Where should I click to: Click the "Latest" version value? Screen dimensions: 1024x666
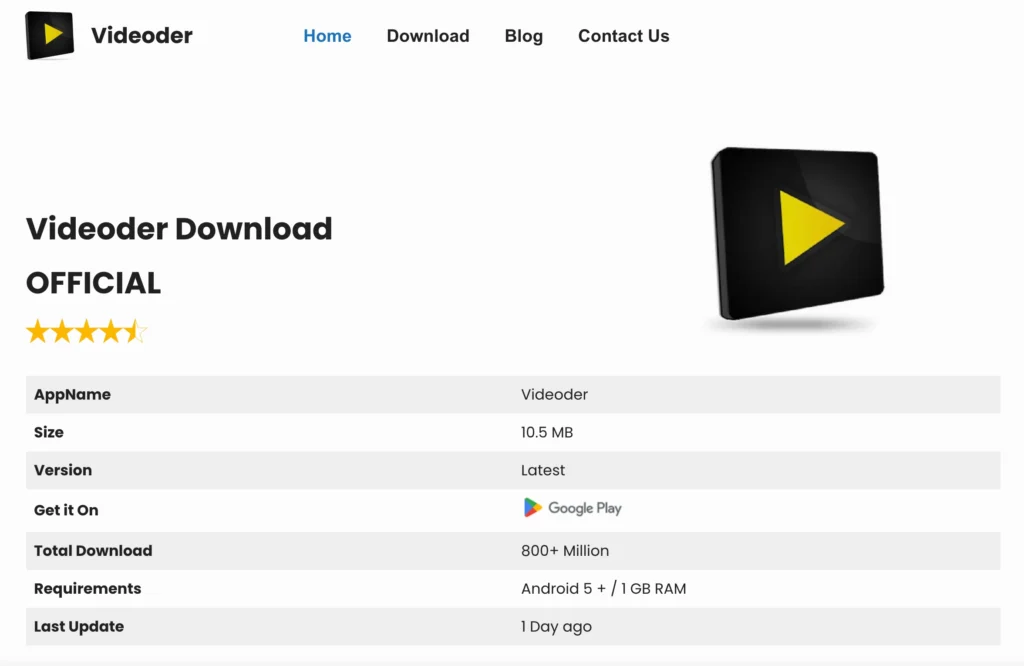[x=543, y=470]
